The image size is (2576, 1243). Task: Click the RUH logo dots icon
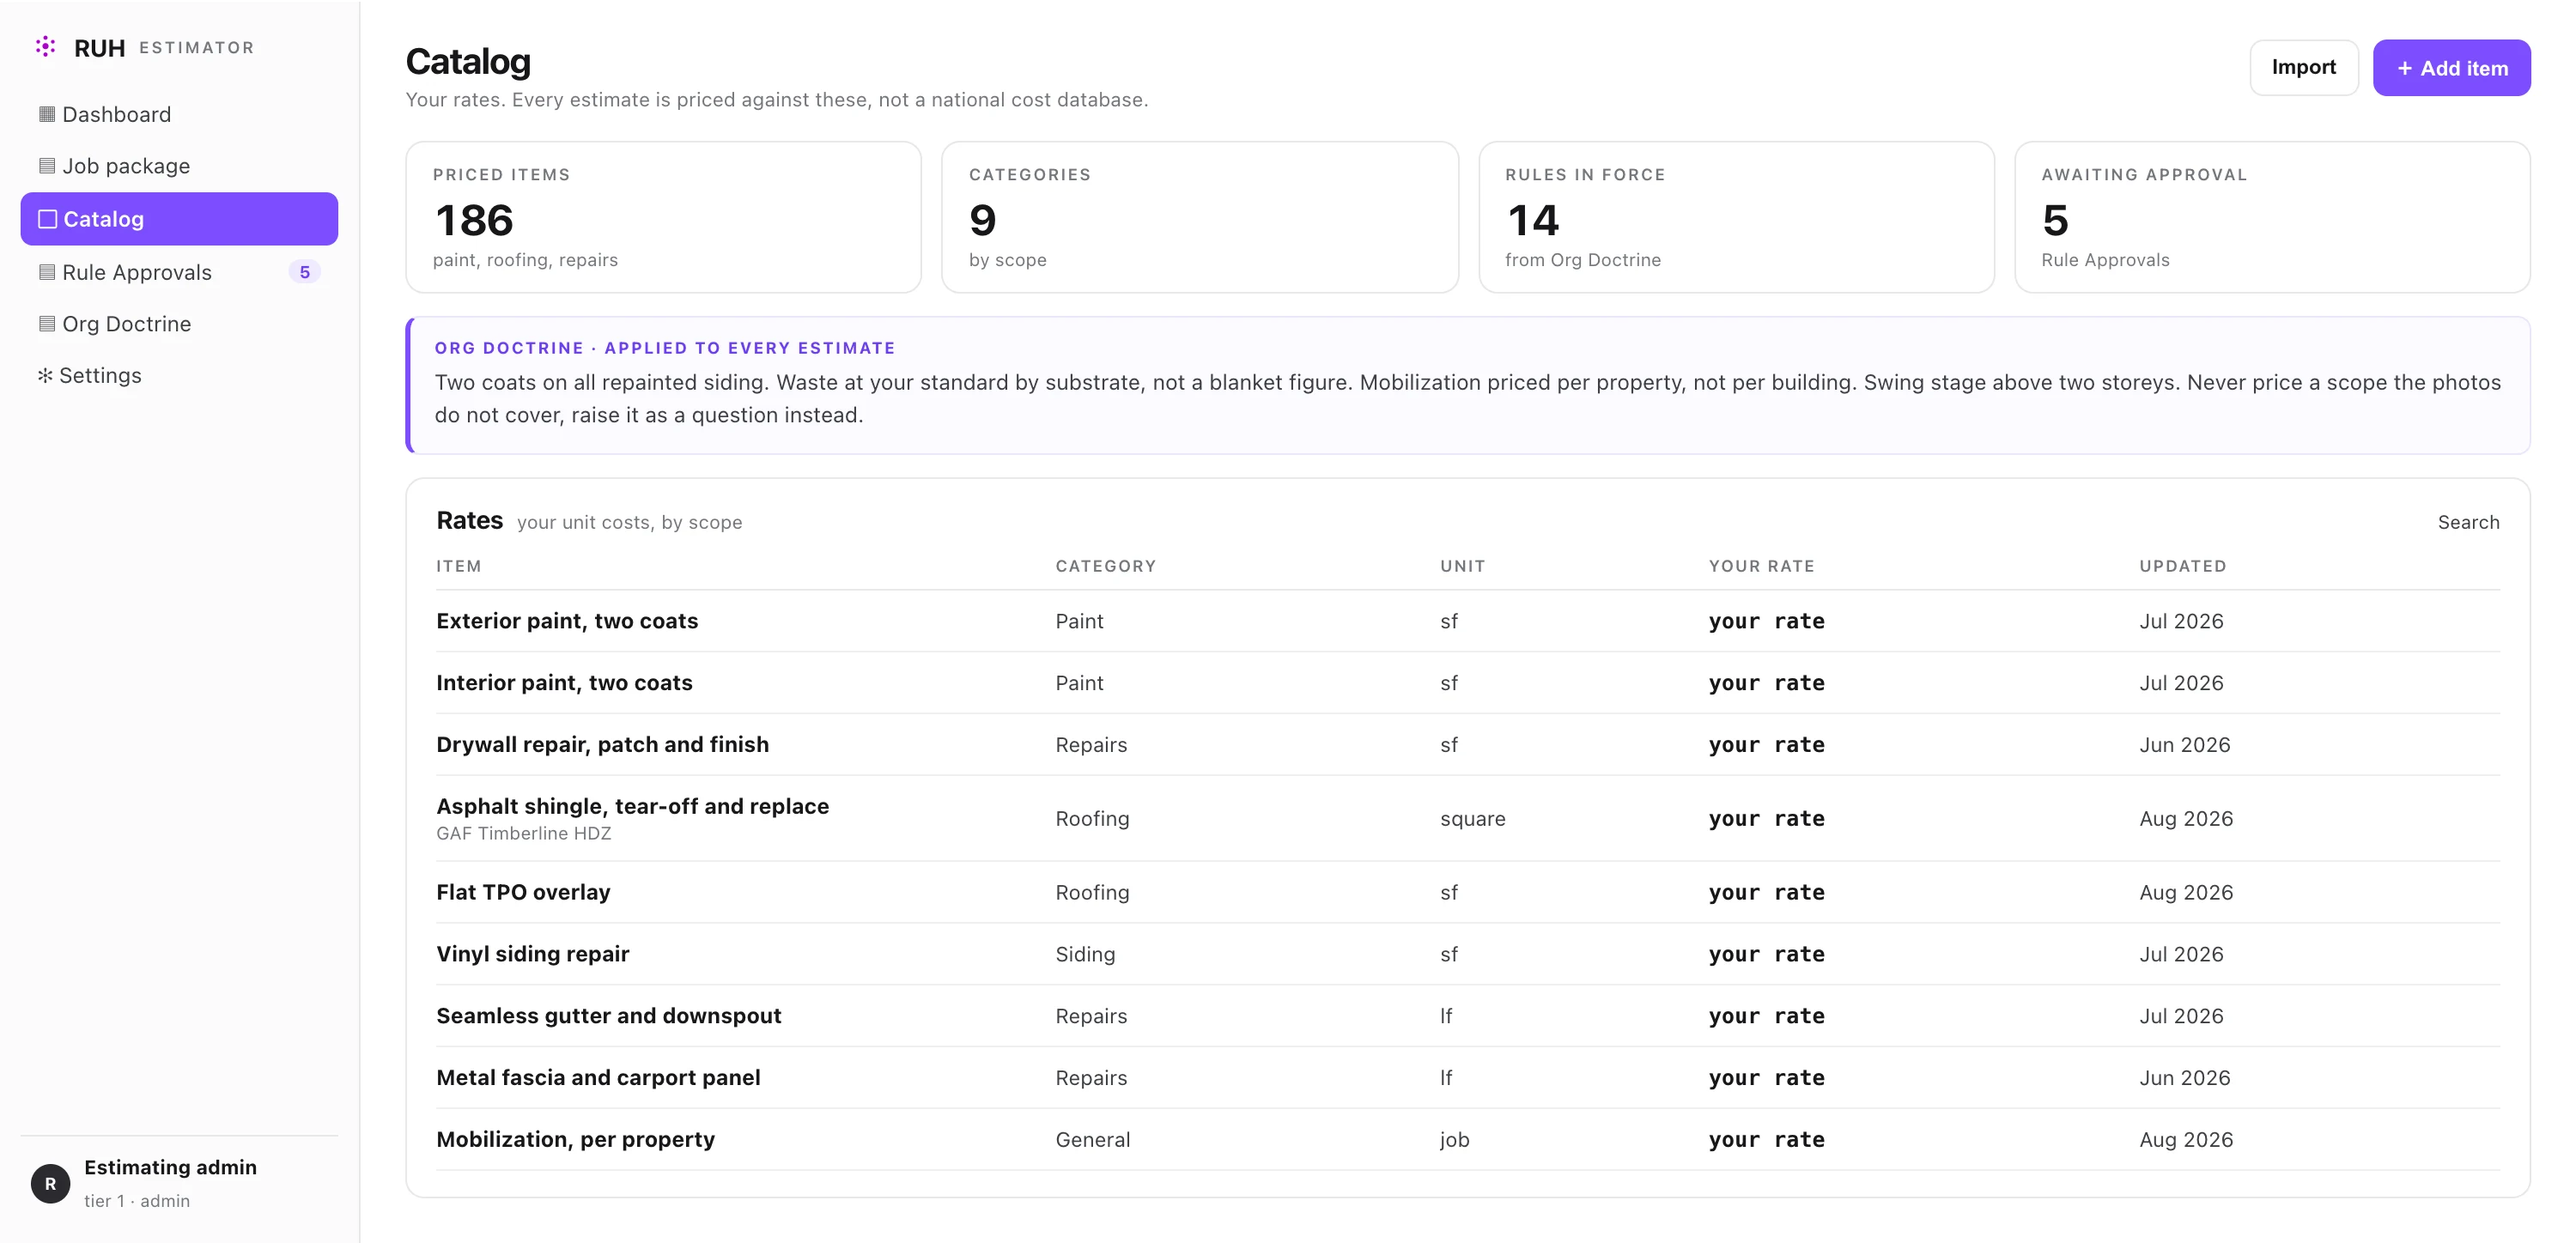[x=45, y=47]
